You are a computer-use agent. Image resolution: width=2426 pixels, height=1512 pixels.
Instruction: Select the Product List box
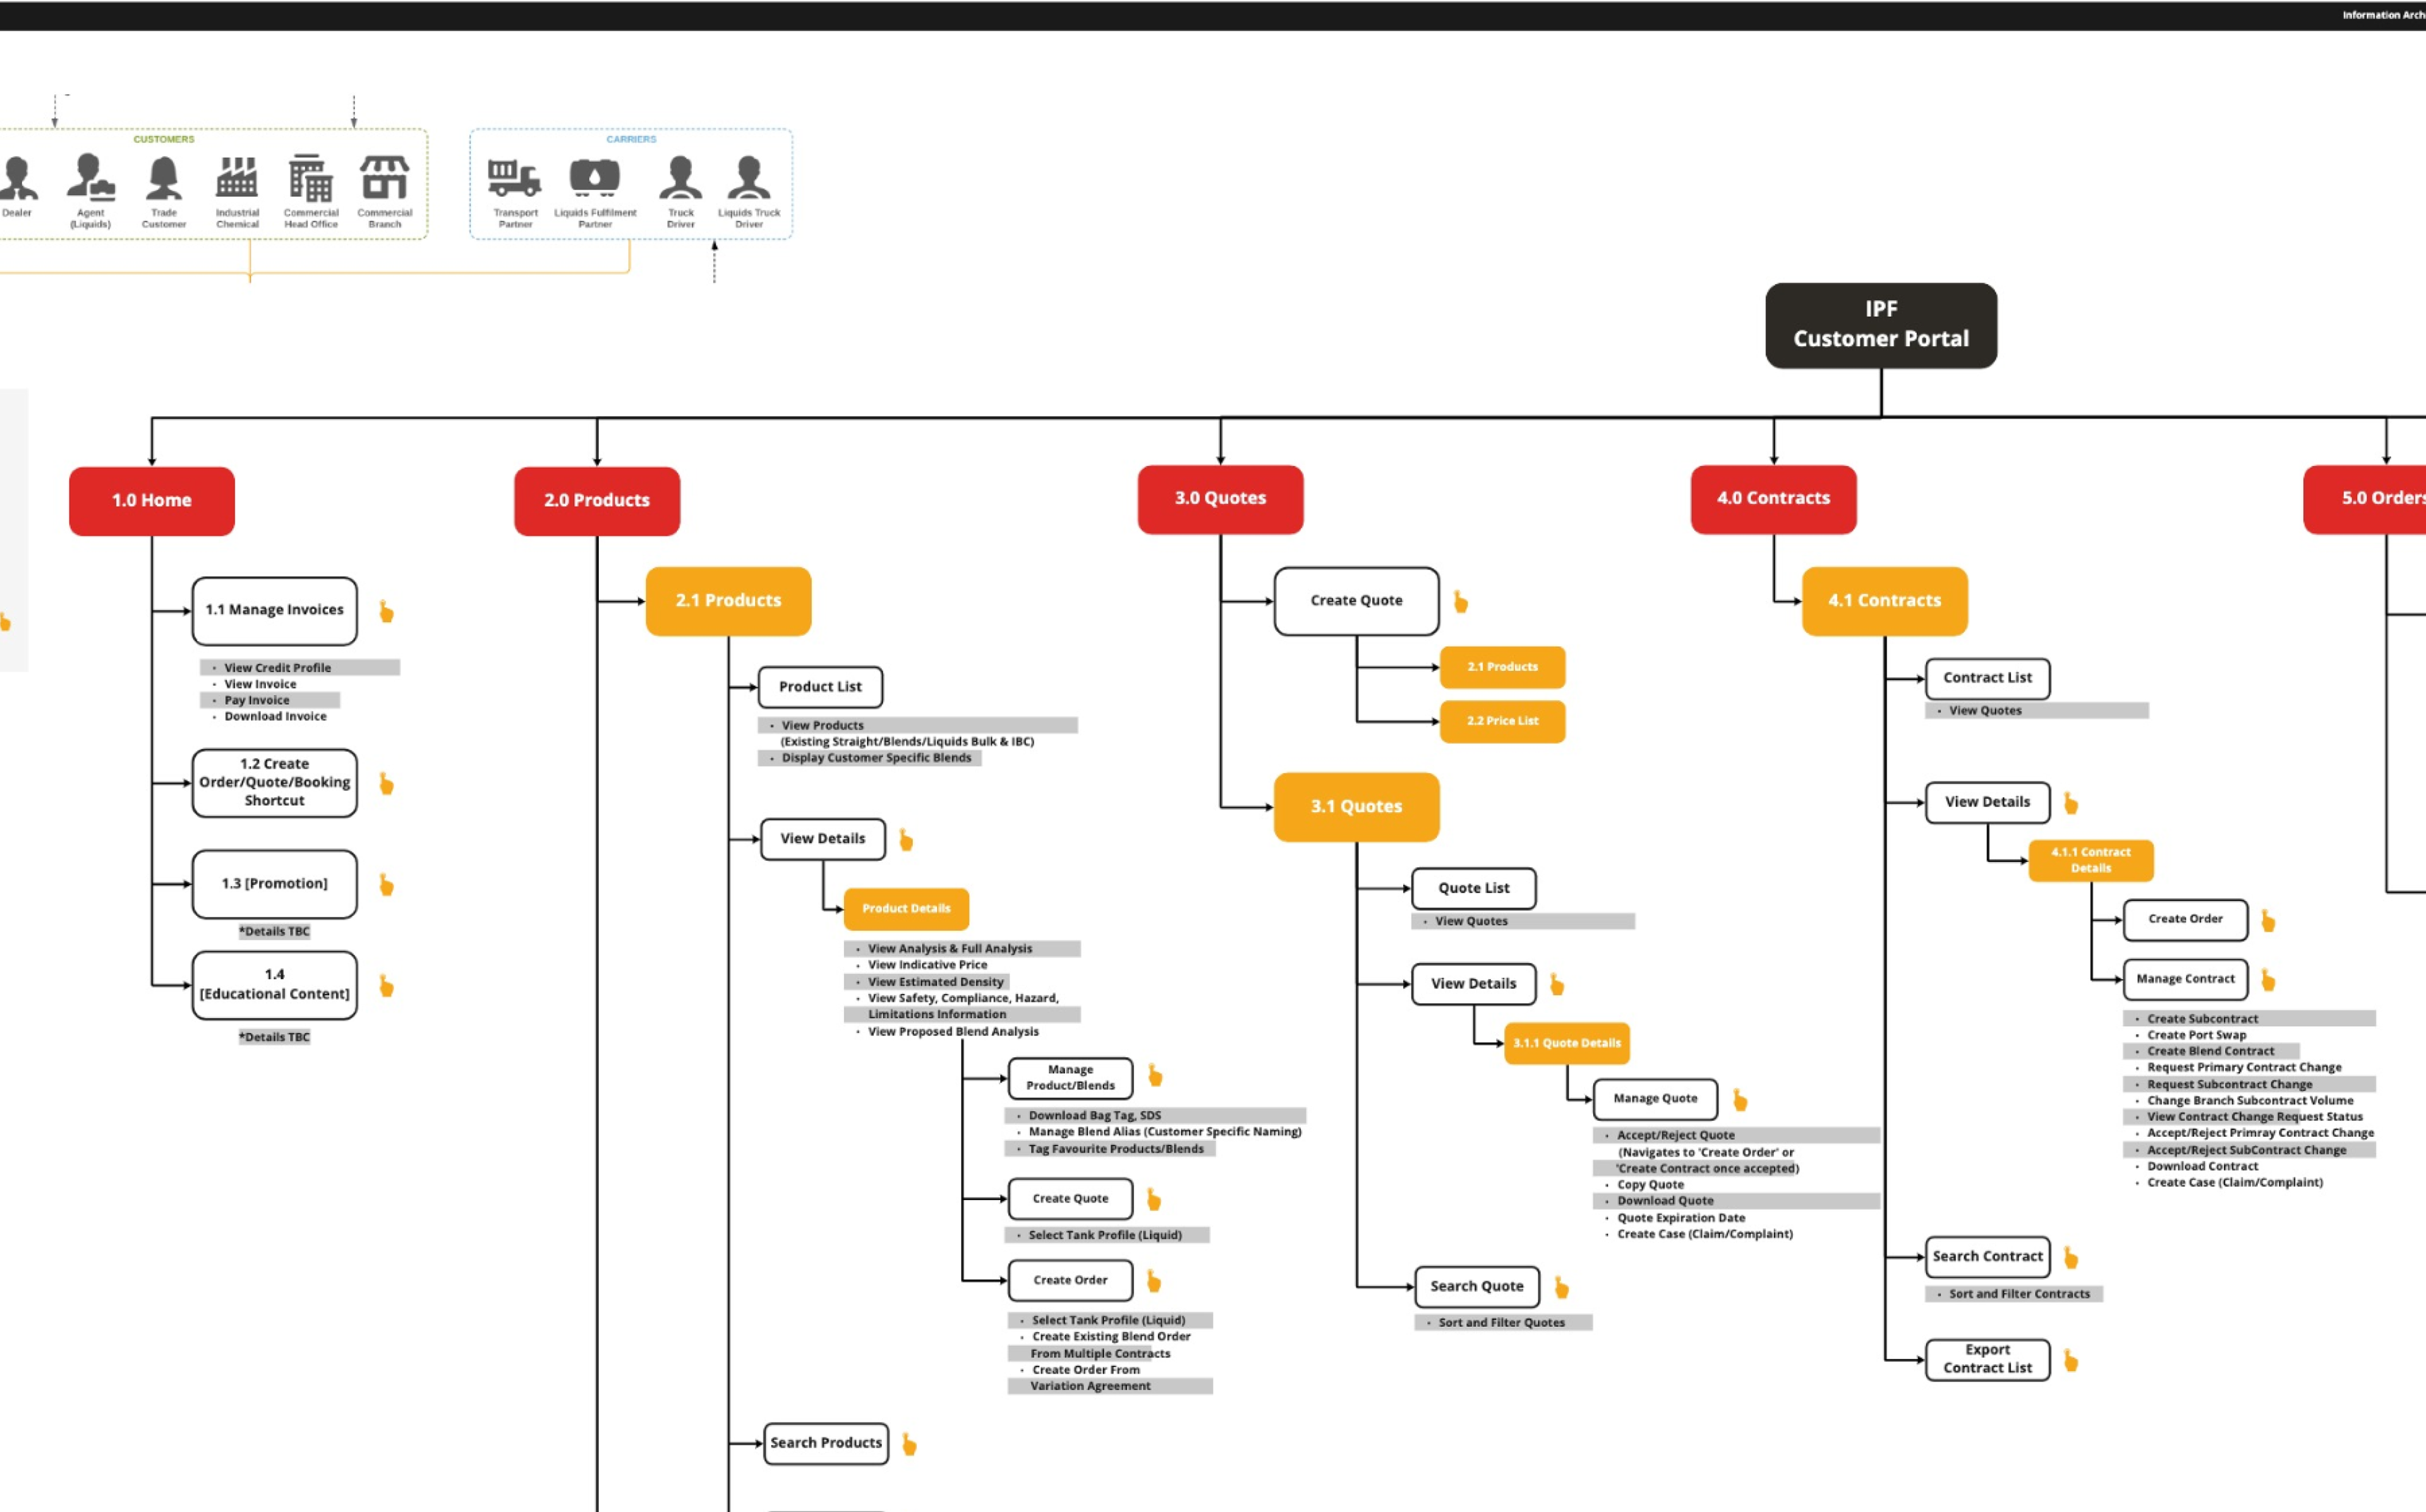[820, 687]
